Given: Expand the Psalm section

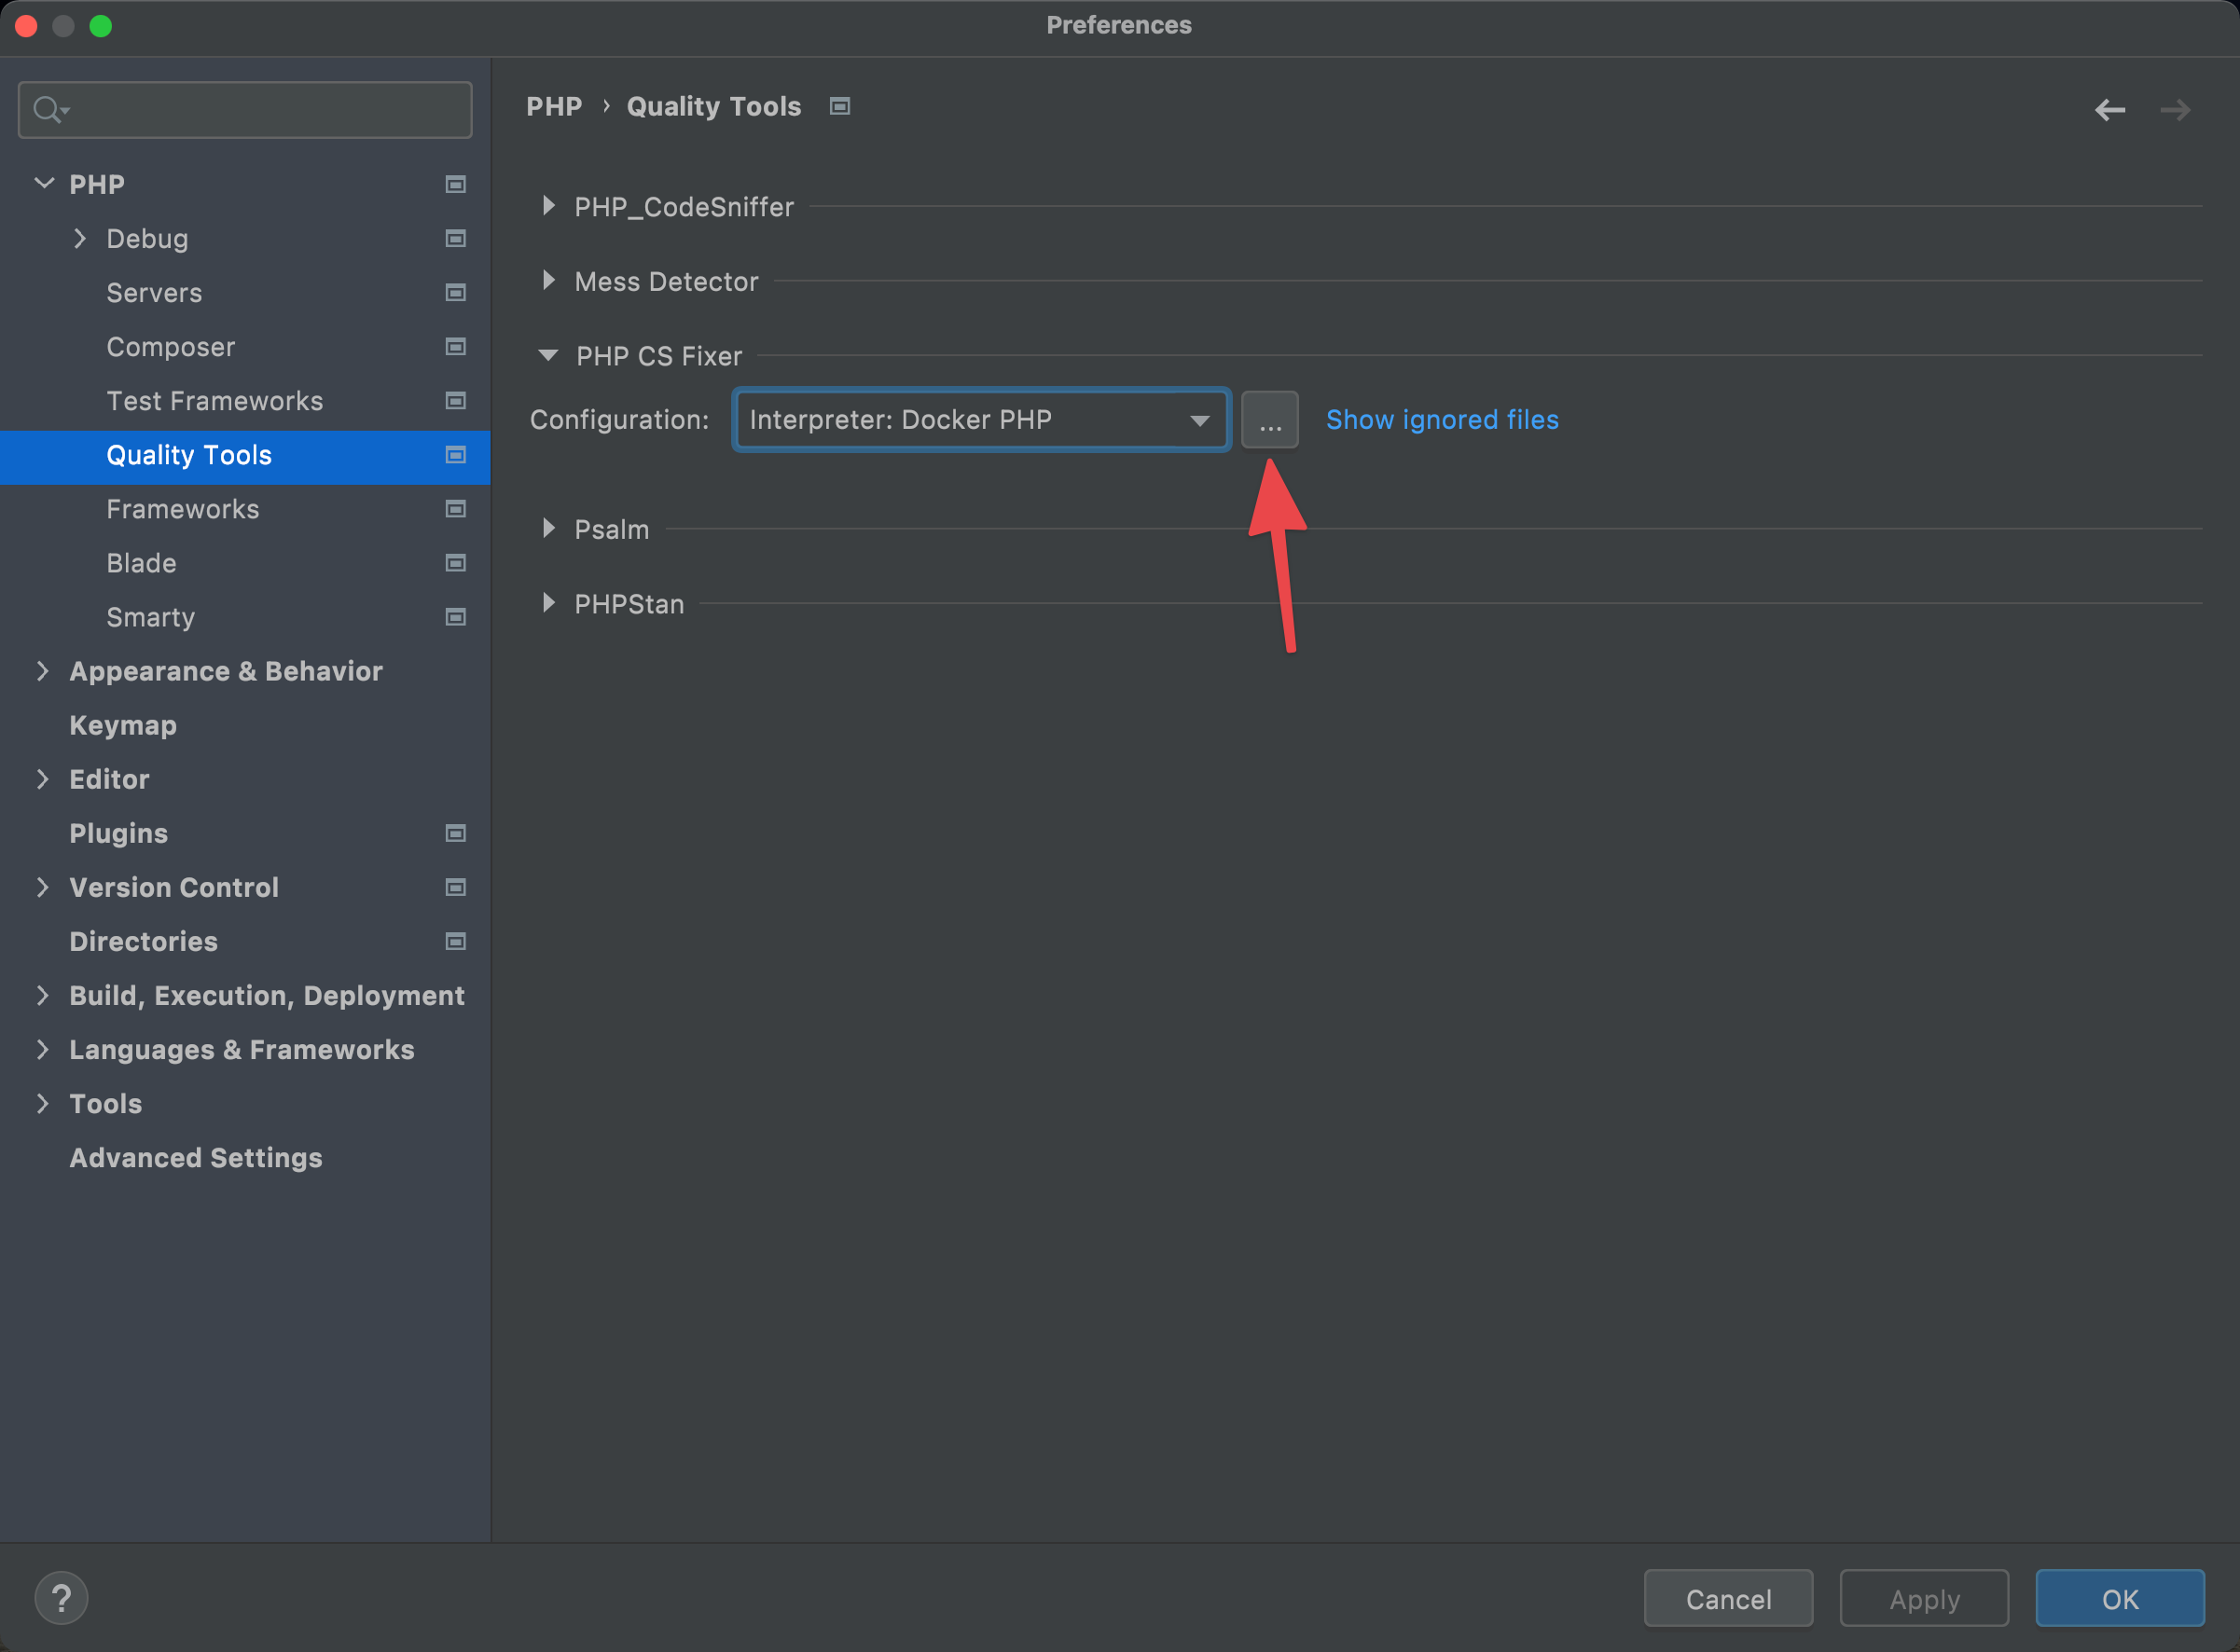Looking at the screenshot, I should pos(548,528).
